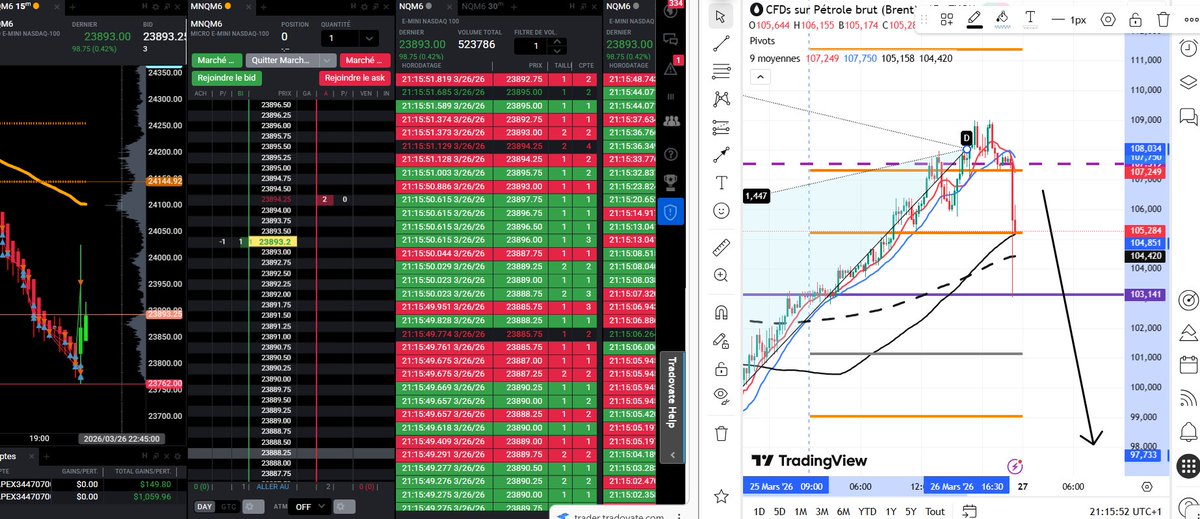Open the forecasting and measurement tools

[x=721, y=127]
